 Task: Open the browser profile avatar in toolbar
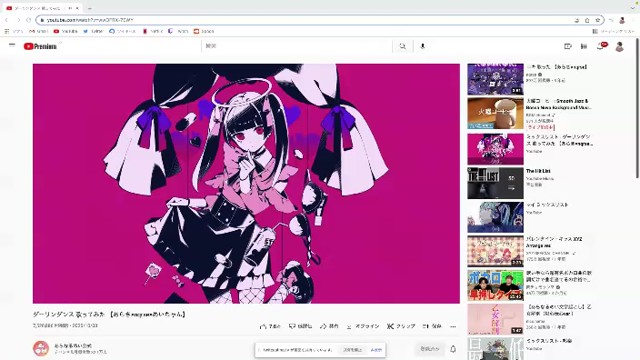point(622,20)
